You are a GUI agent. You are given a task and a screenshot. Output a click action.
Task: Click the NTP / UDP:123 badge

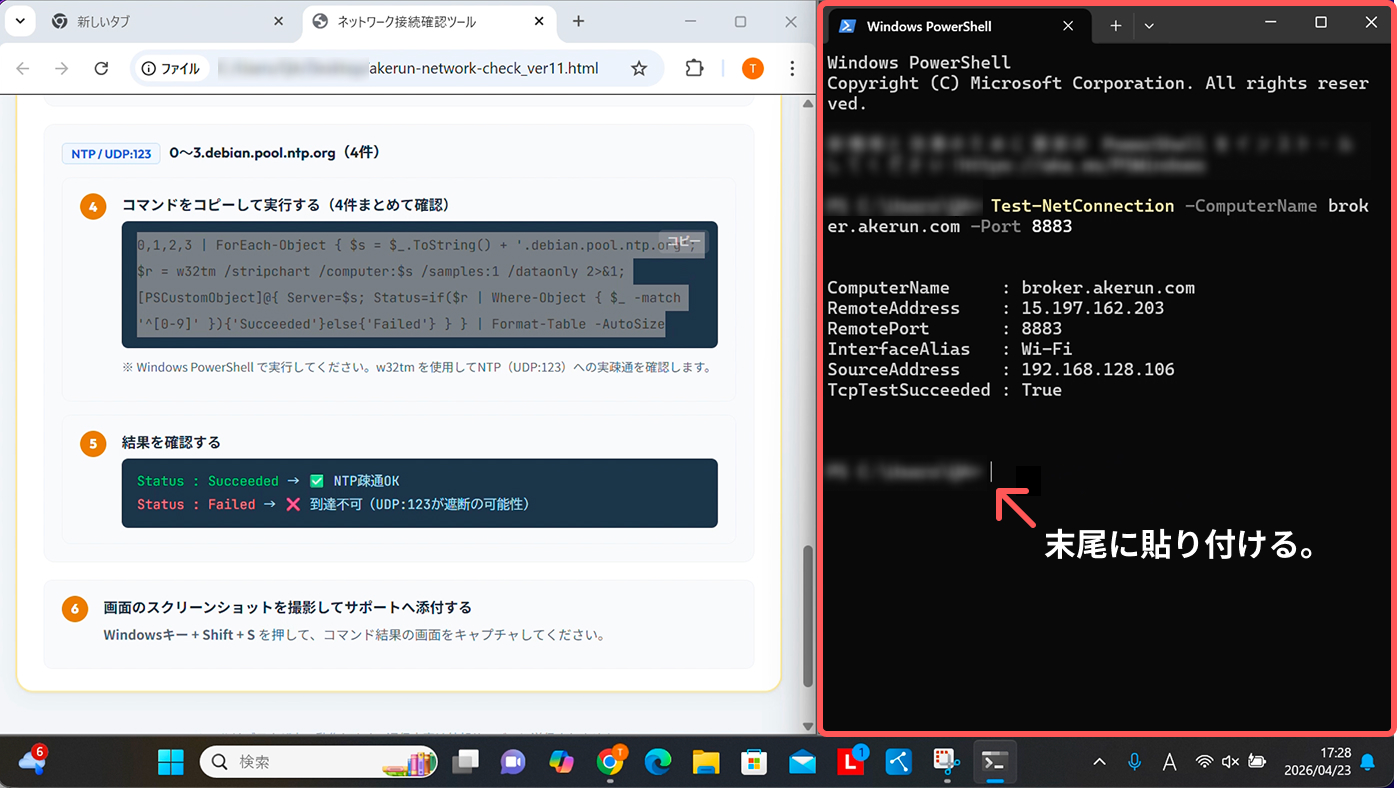[111, 153]
